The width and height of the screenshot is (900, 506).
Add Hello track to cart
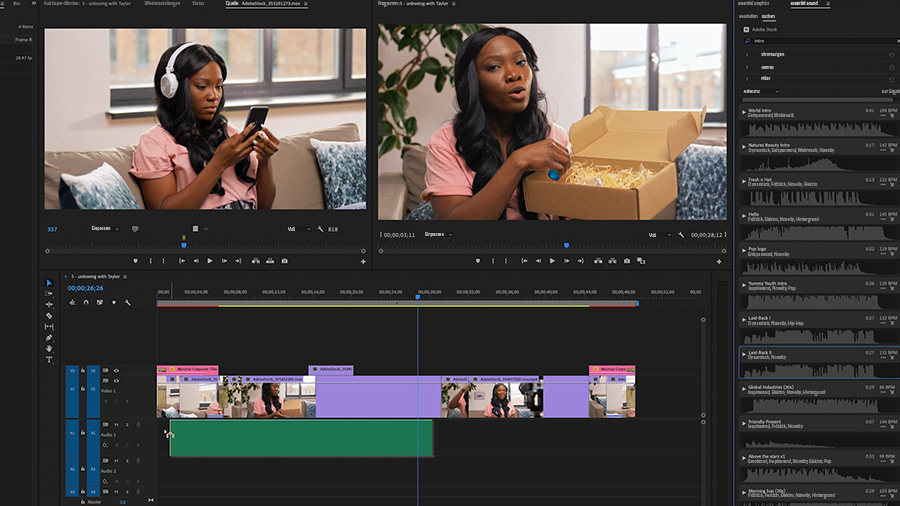click(x=892, y=220)
